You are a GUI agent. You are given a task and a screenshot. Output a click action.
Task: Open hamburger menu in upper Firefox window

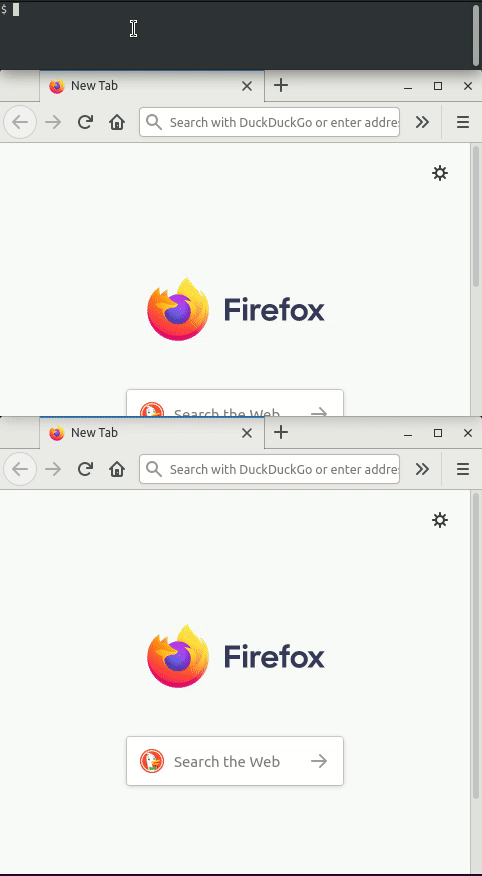[x=462, y=122]
